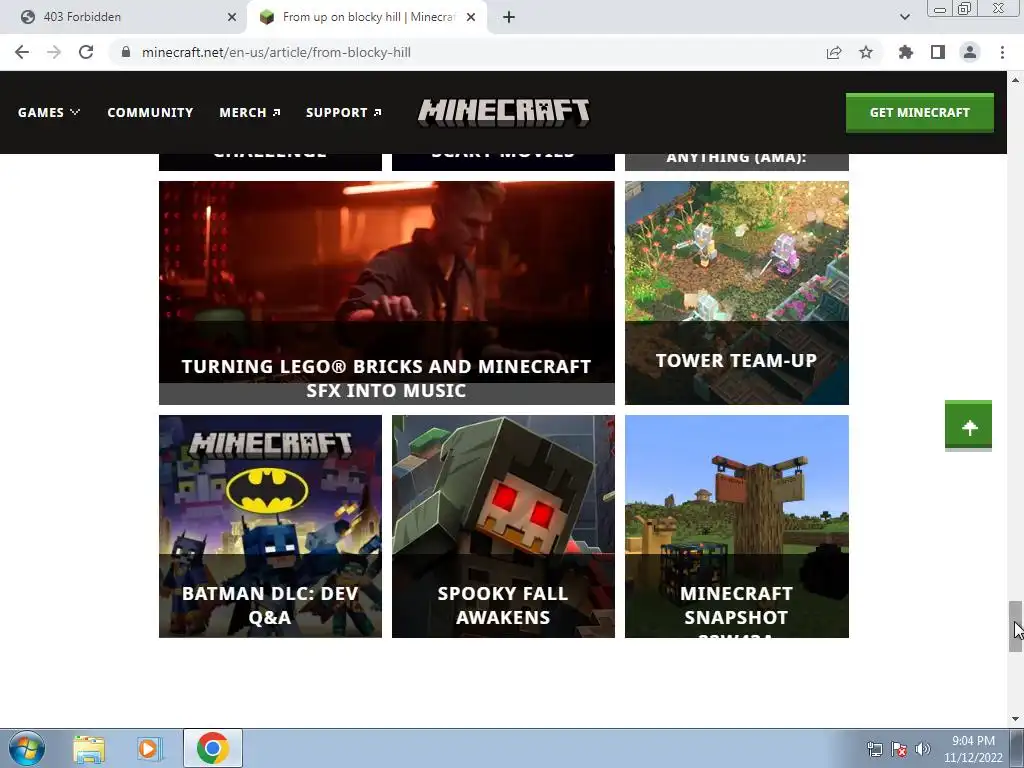
Task: Bookmark this tab with star icon
Action: [866, 52]
